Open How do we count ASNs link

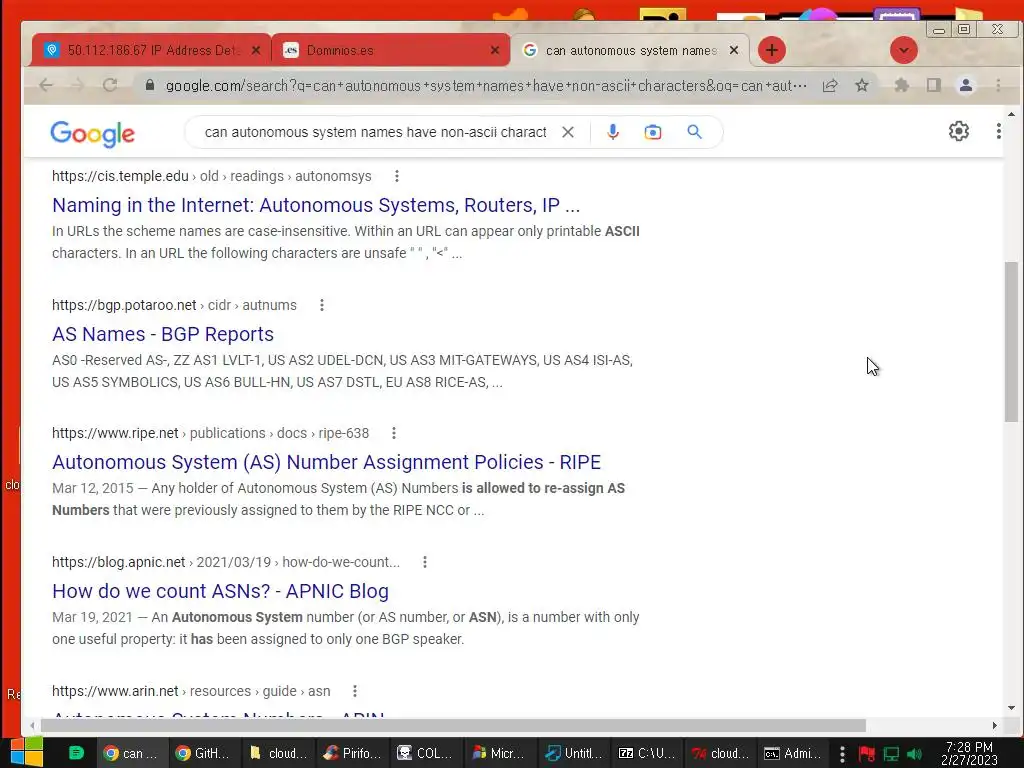coord(220,591)
